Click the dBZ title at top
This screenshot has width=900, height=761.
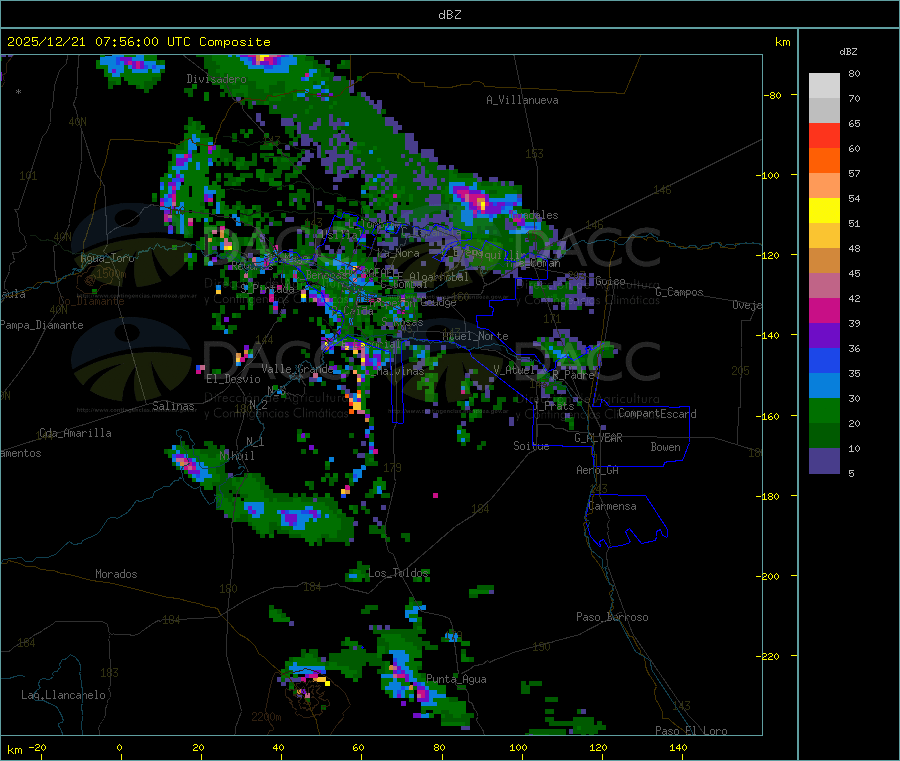pyautogui.click(x=449, y=15)
